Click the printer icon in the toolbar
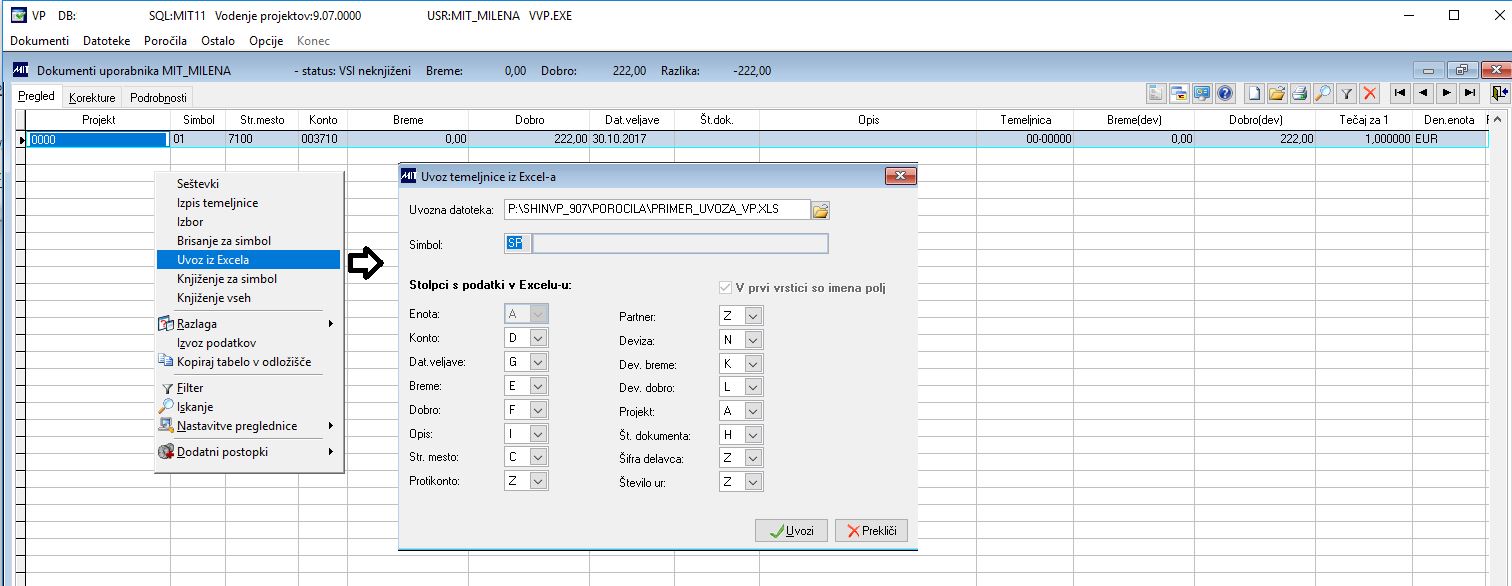The image size is (1512, 586). point(1300,93)
